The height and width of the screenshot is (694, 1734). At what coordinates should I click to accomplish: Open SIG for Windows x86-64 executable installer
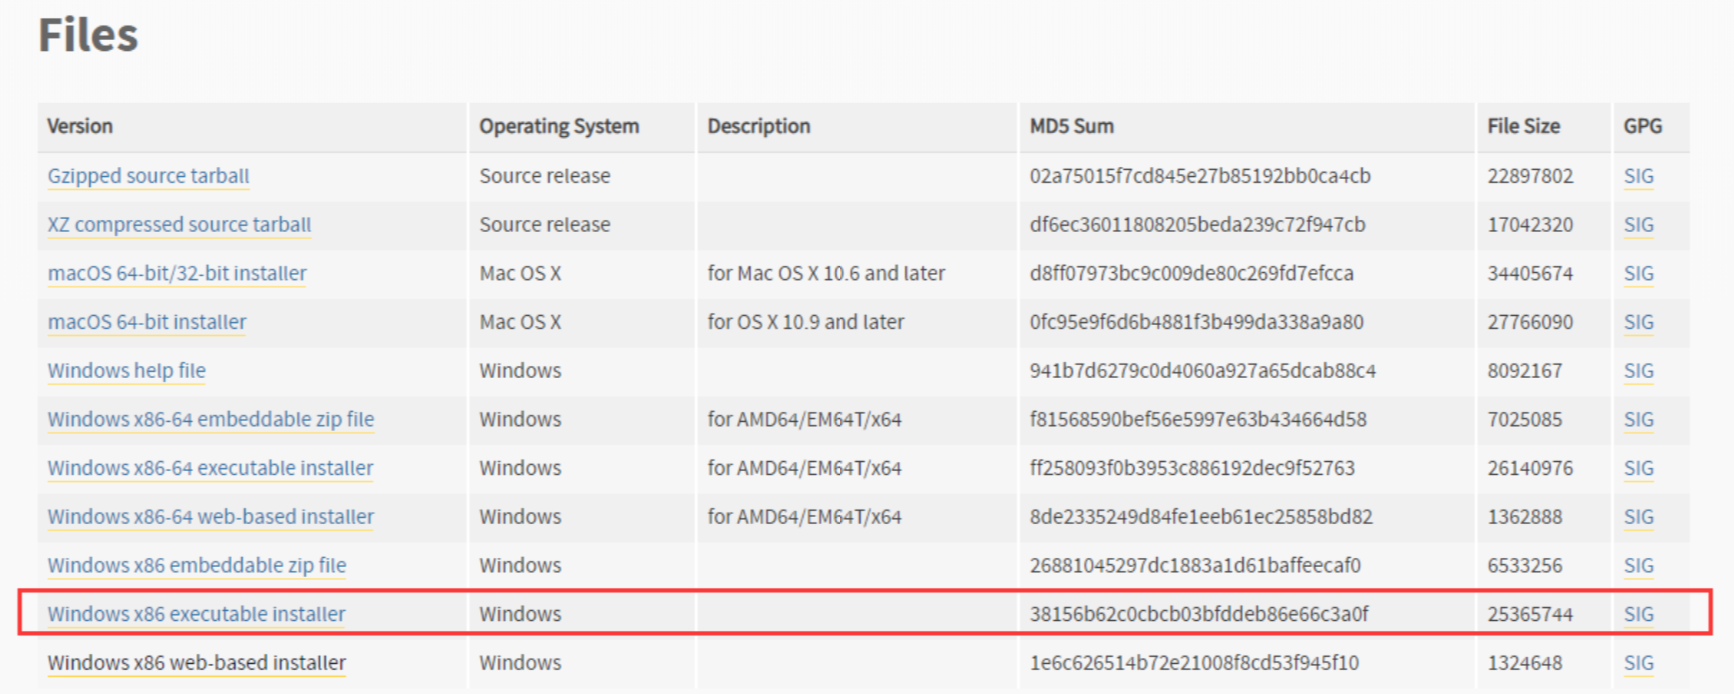tap(1638, 468)
